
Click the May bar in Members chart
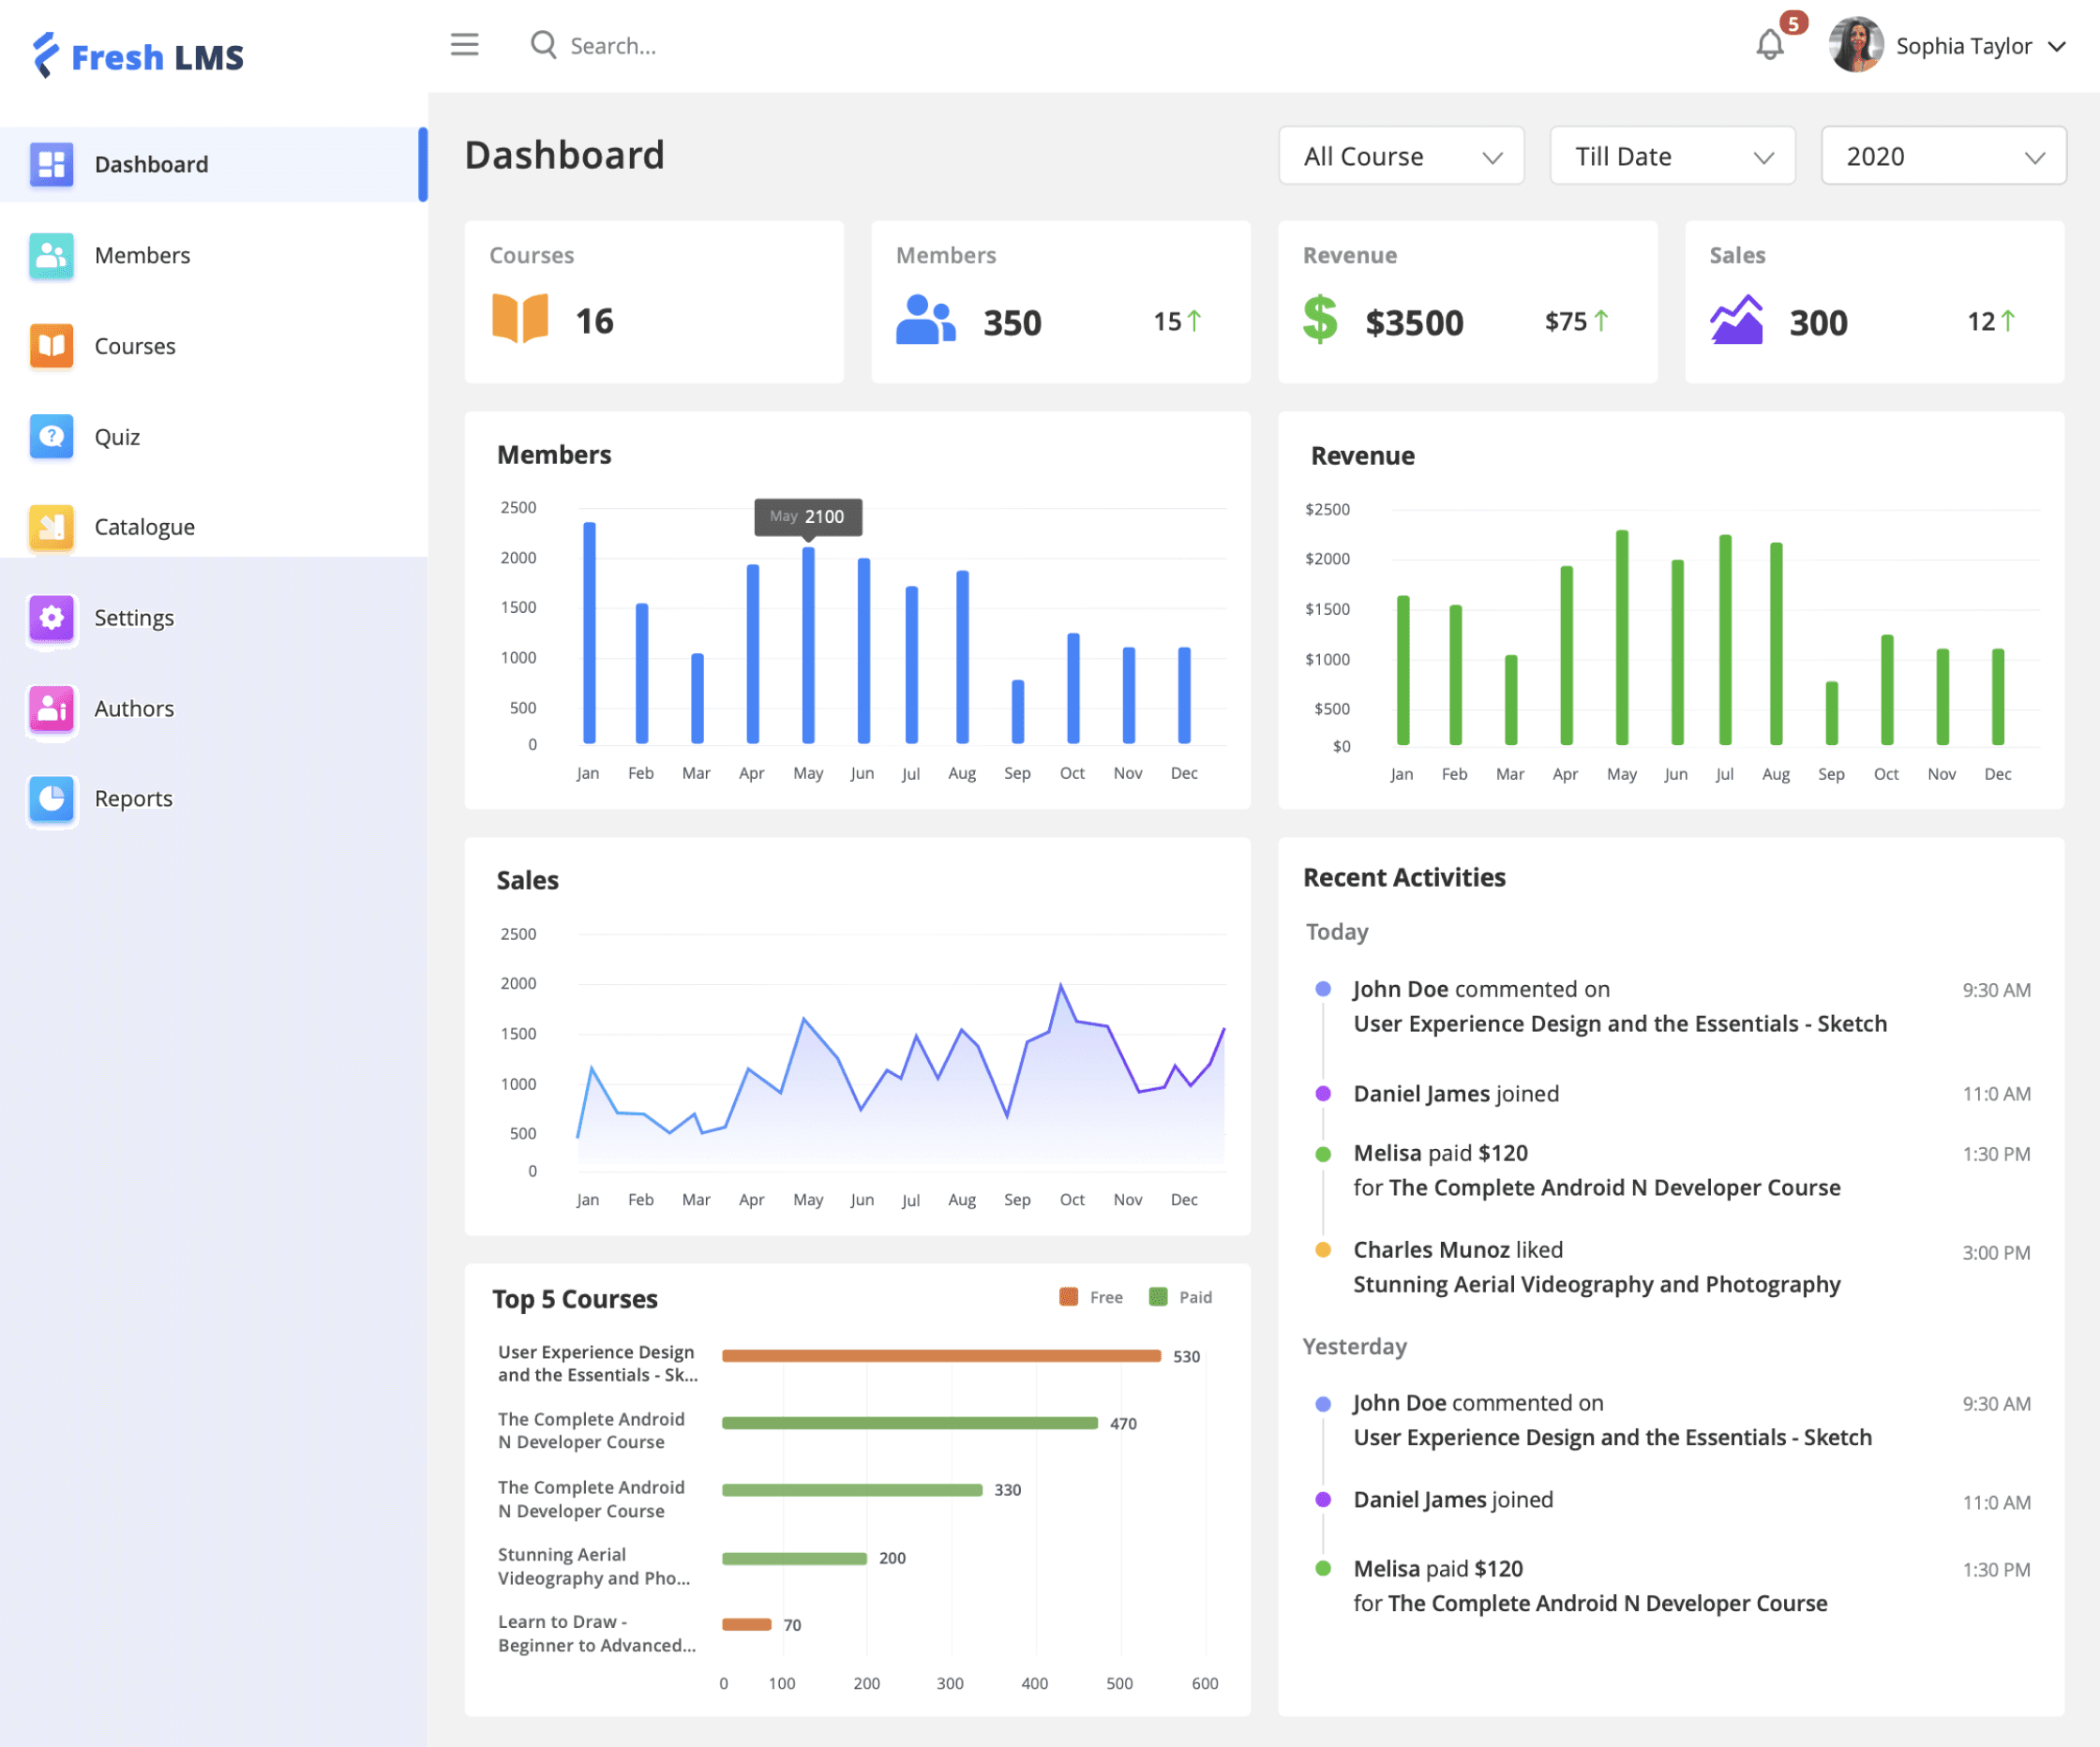pos(808,645)
